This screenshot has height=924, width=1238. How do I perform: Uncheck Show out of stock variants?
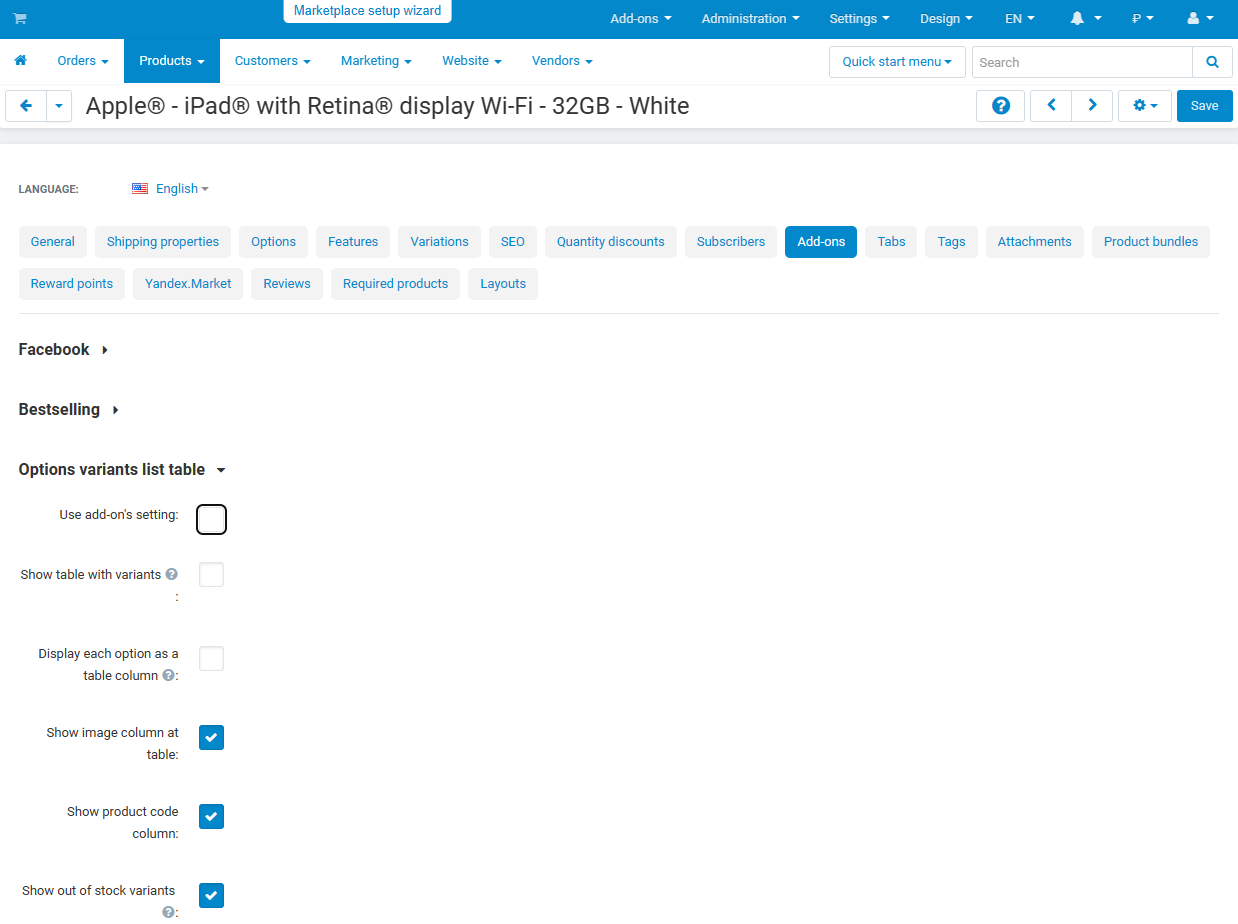(x=211, y=896)
